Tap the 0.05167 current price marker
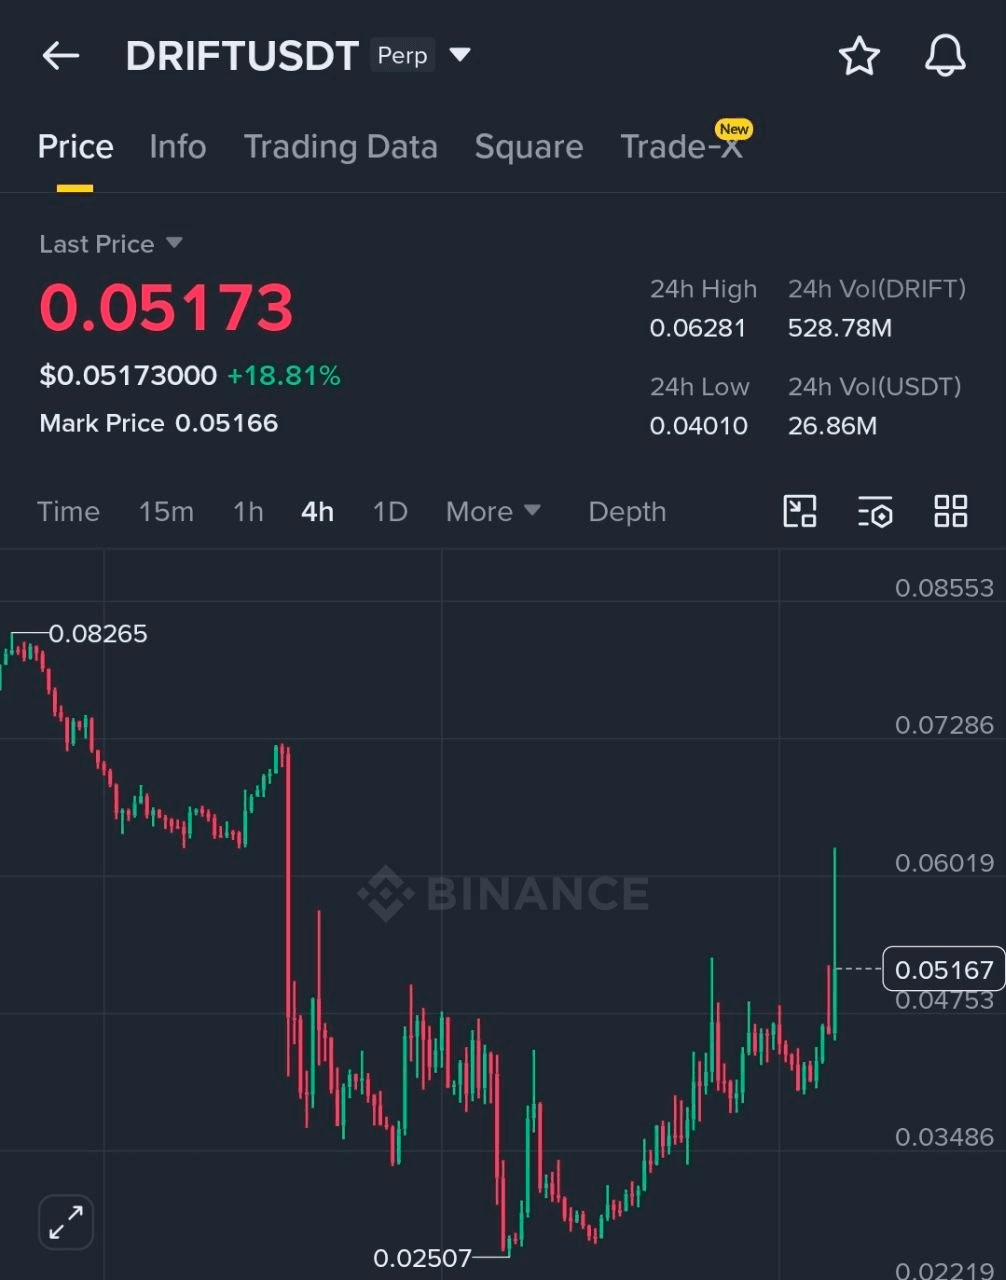This screenshot has width=1006, height=1280. (943, 969)
